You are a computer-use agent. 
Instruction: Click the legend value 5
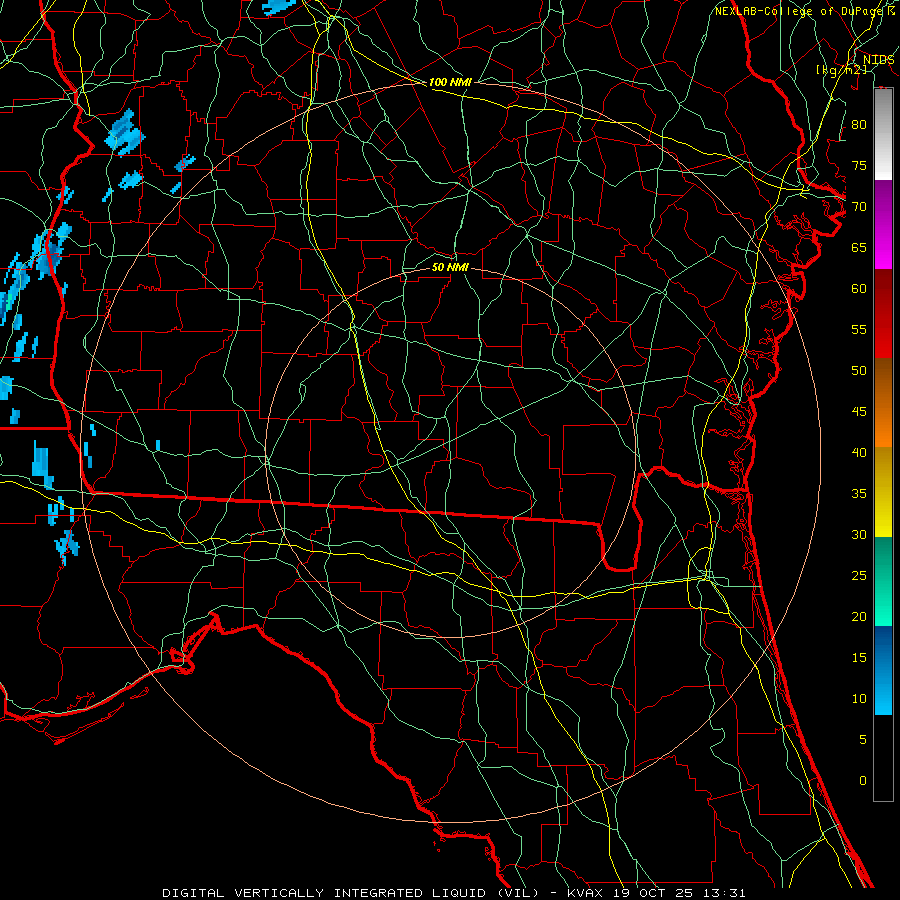[x=863, y=739]
